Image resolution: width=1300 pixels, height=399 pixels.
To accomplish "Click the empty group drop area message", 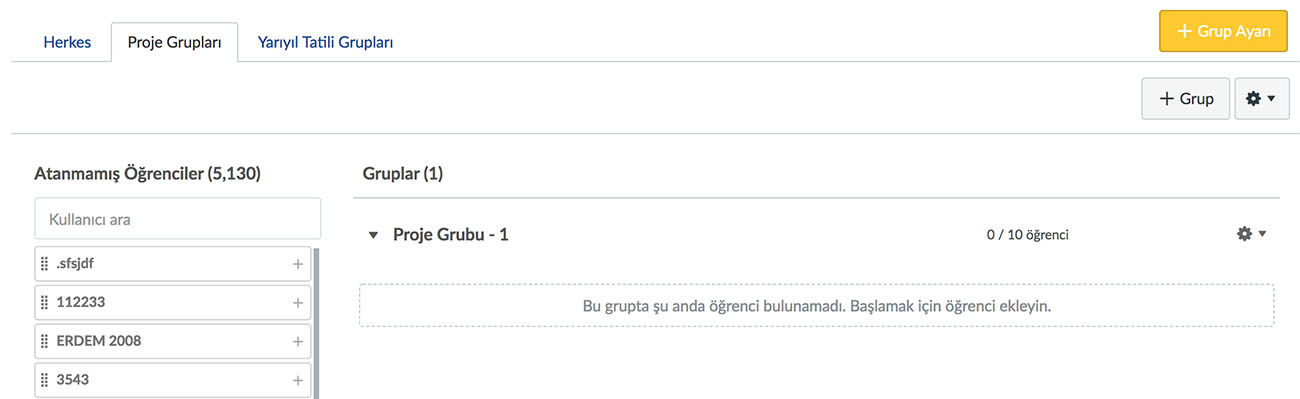I will tap(816, 305).
